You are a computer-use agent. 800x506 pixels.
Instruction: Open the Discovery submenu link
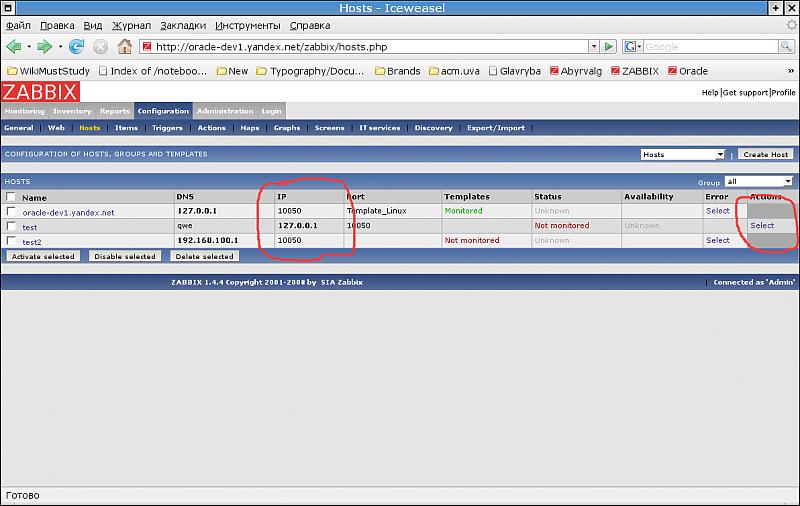pos(434,128)
